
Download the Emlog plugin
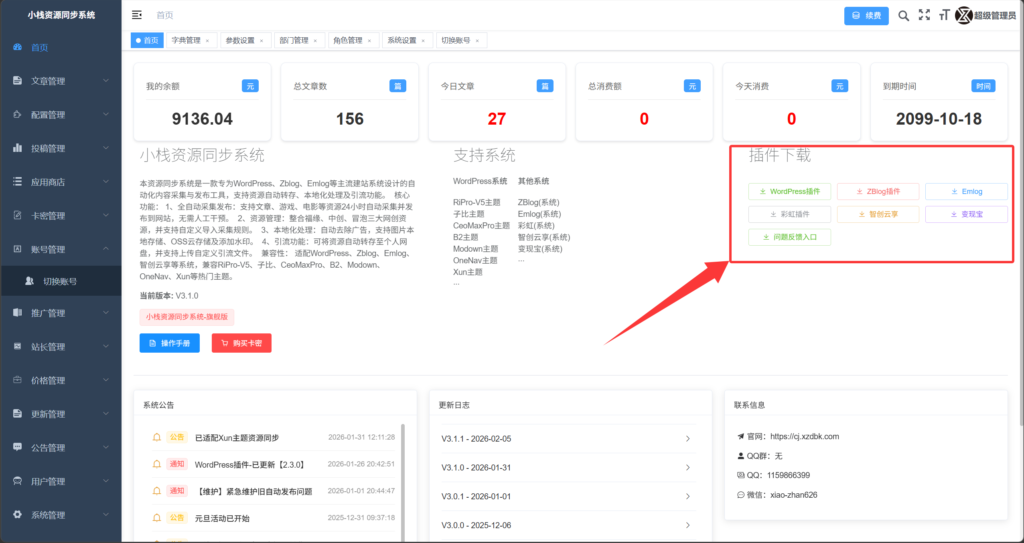(x=967, y=191)
